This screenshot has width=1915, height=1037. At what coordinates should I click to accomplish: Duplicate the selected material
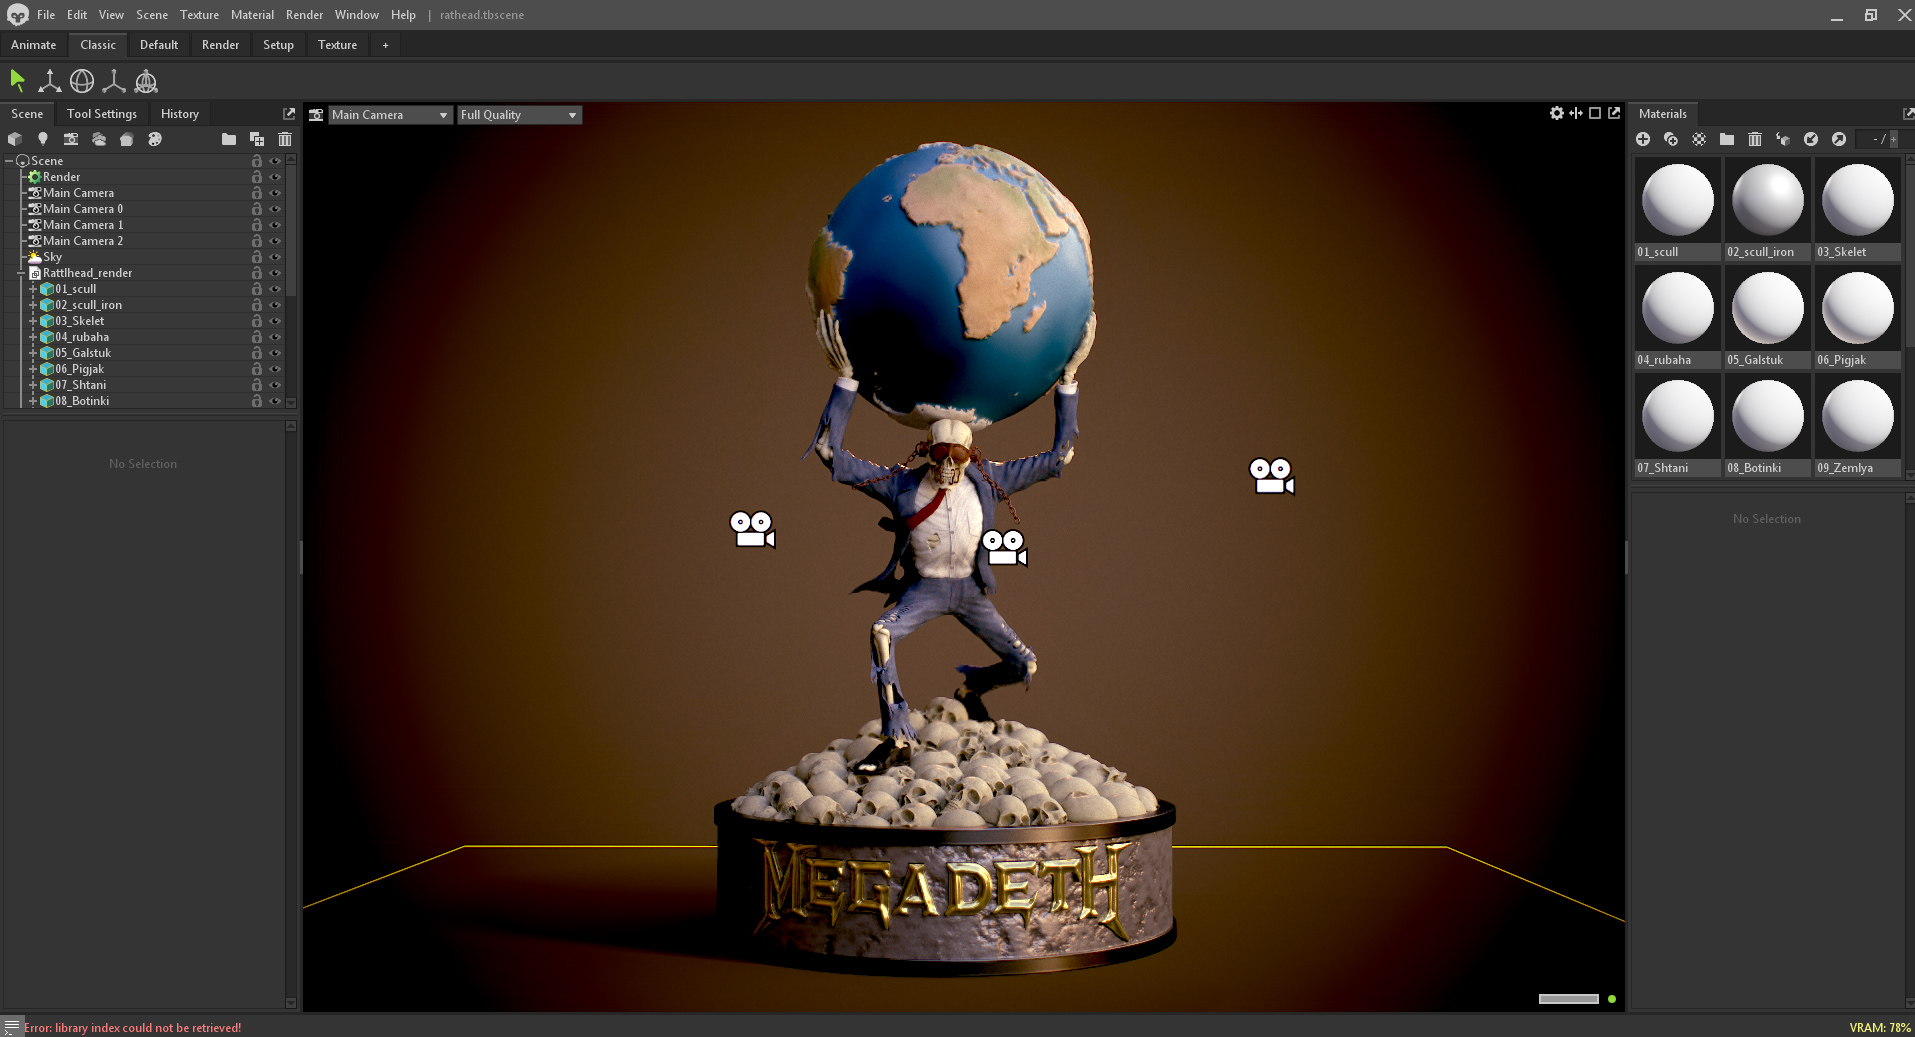point(1671,139)
